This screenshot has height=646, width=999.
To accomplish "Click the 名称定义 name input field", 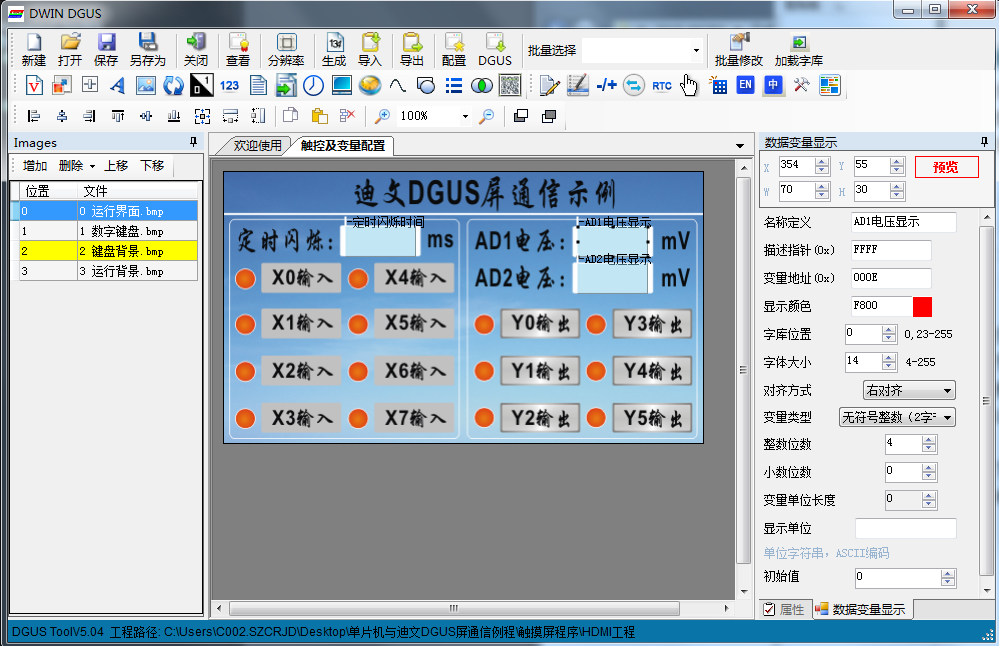I will pyautogui.click(x=903, y=222).
